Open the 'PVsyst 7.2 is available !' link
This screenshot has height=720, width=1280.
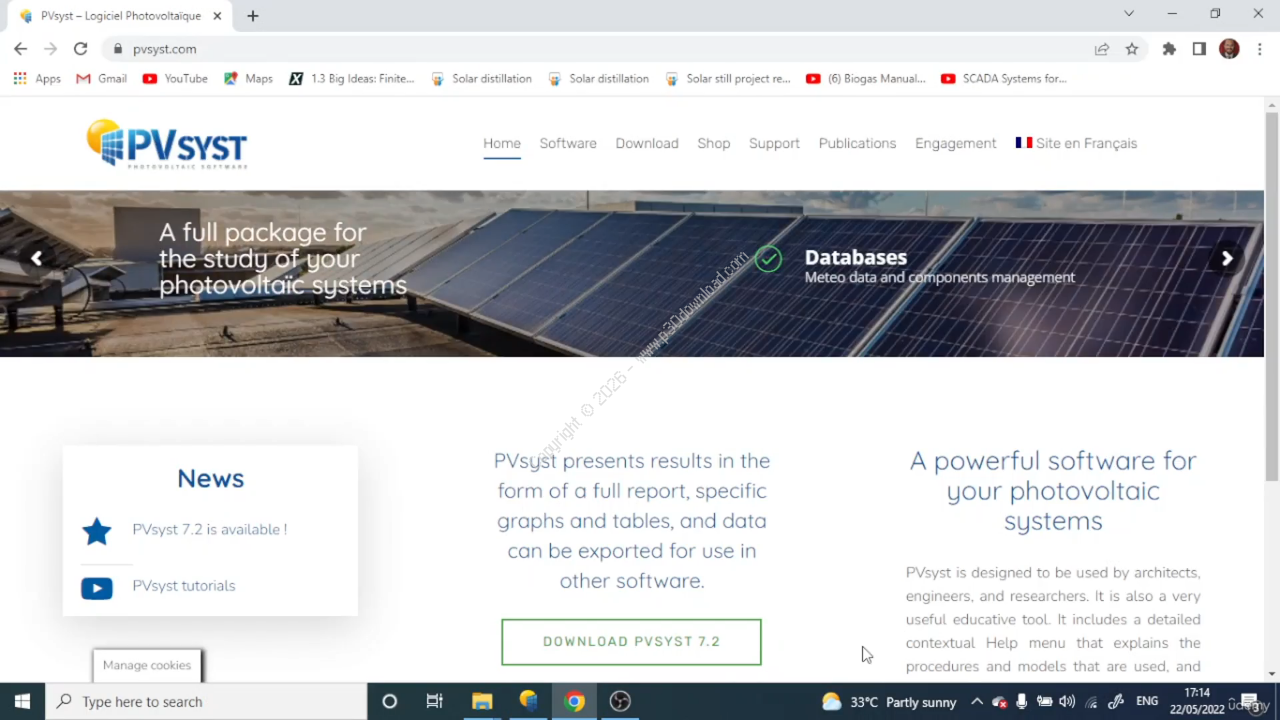point(210,529)
